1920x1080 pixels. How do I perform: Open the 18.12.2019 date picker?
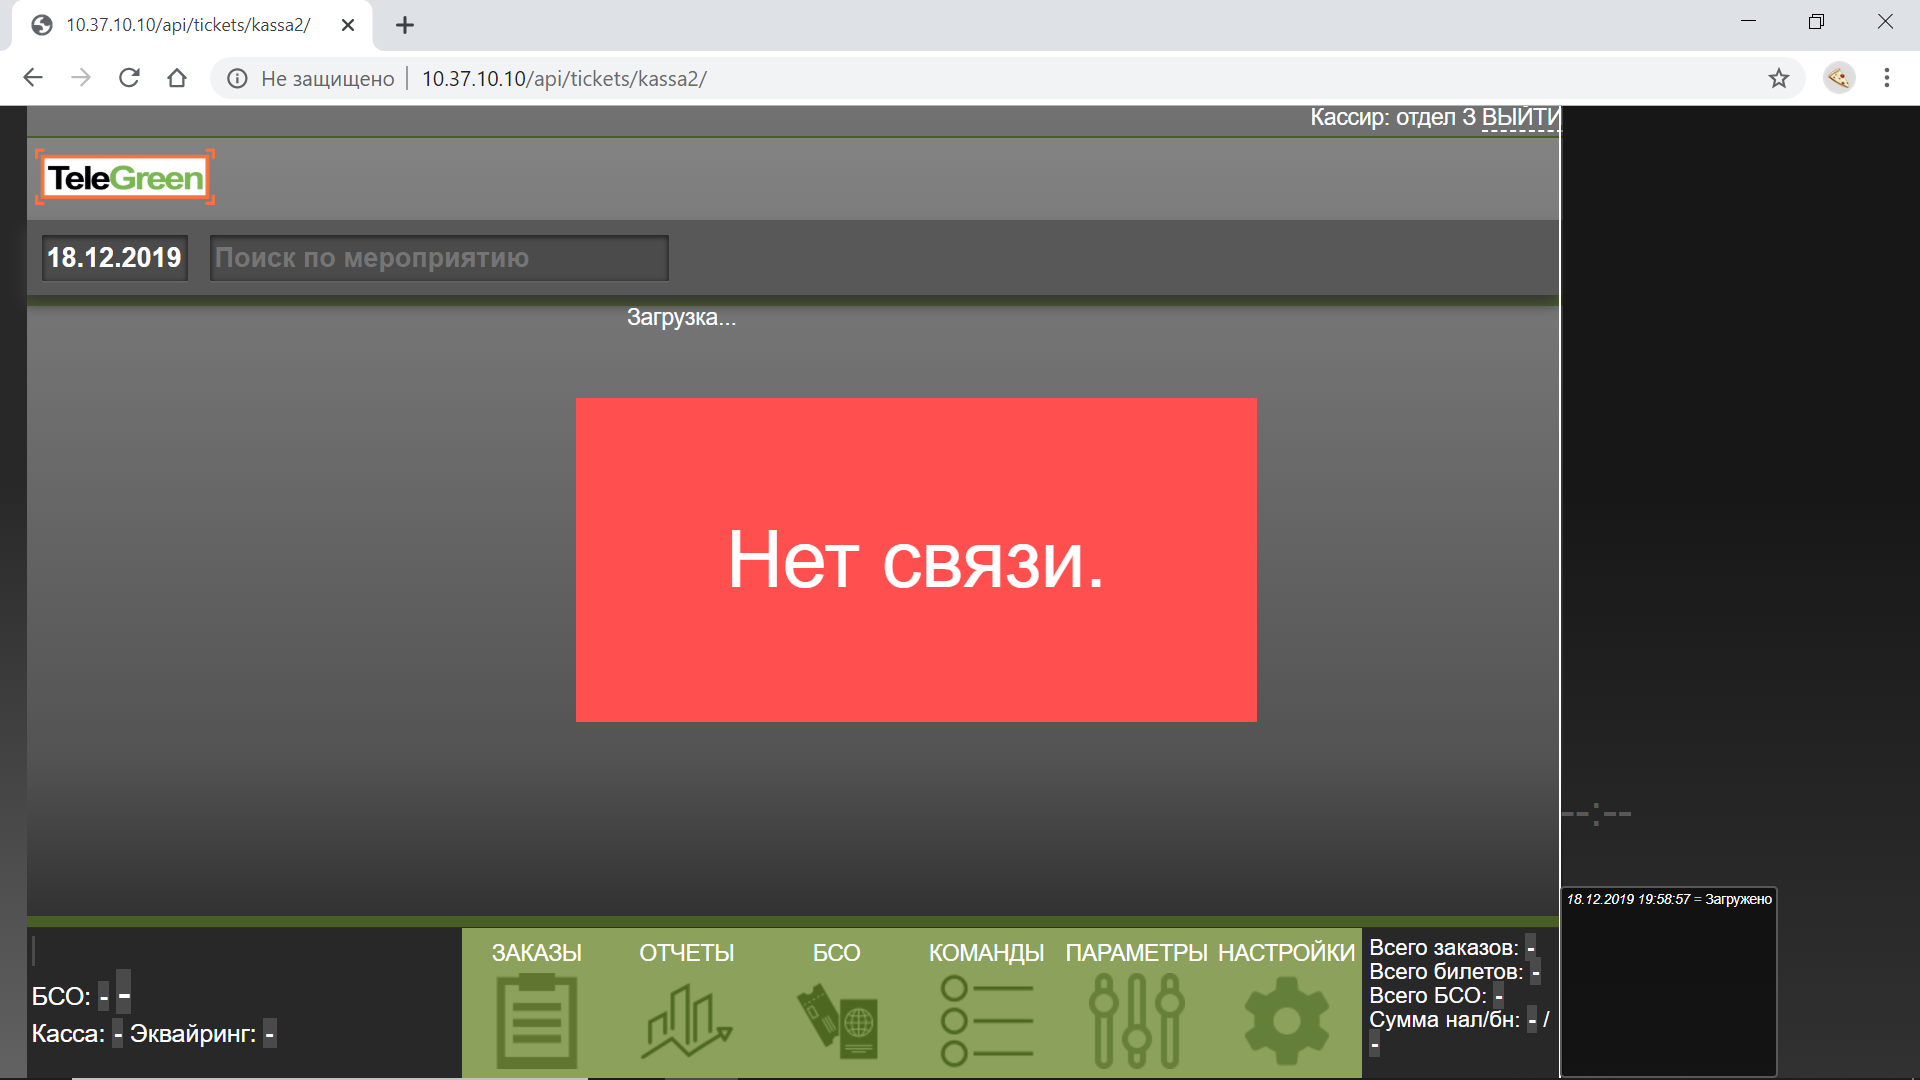point(114,258)
